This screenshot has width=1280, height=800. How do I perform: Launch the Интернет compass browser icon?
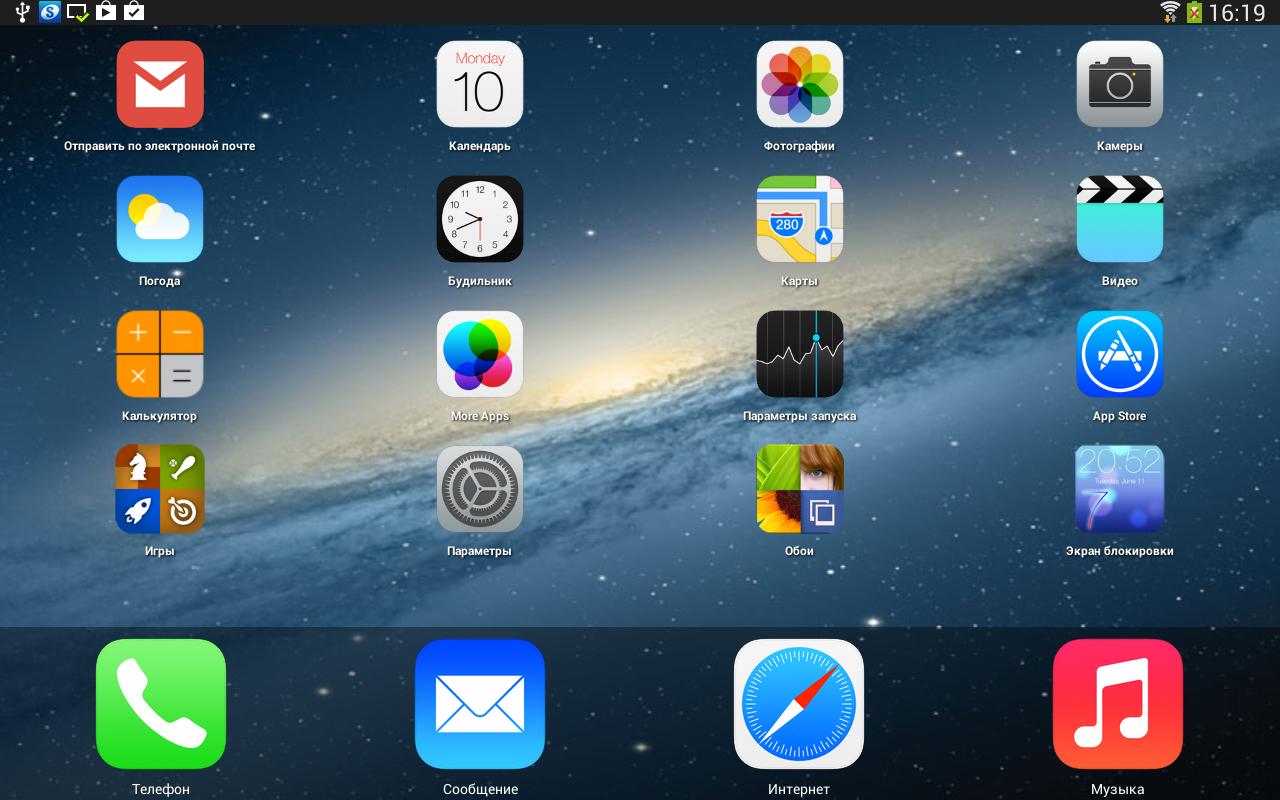click(799, 704)
